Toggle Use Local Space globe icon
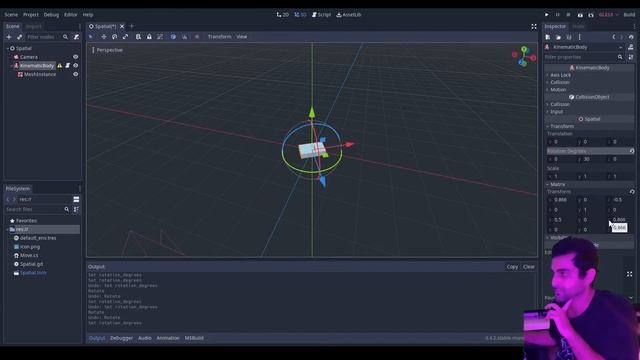Image resolution: width=640 pixels, height=360 pixels. [173, 37]
